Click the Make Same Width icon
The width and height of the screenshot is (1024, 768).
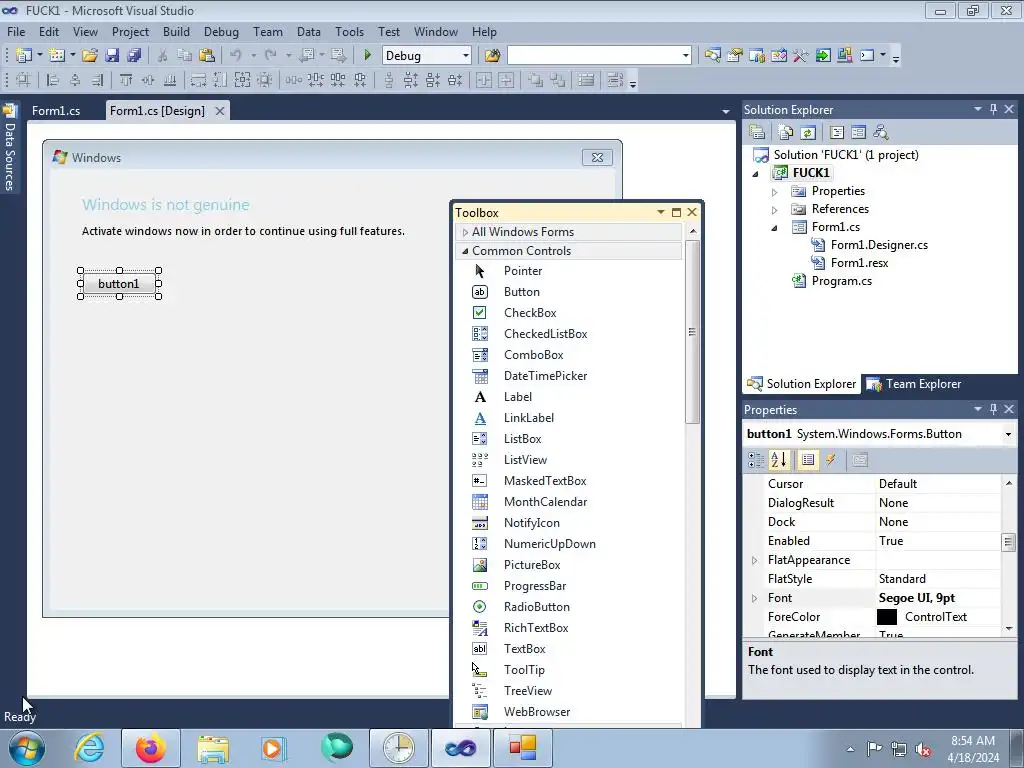click(x=198, y=80)
